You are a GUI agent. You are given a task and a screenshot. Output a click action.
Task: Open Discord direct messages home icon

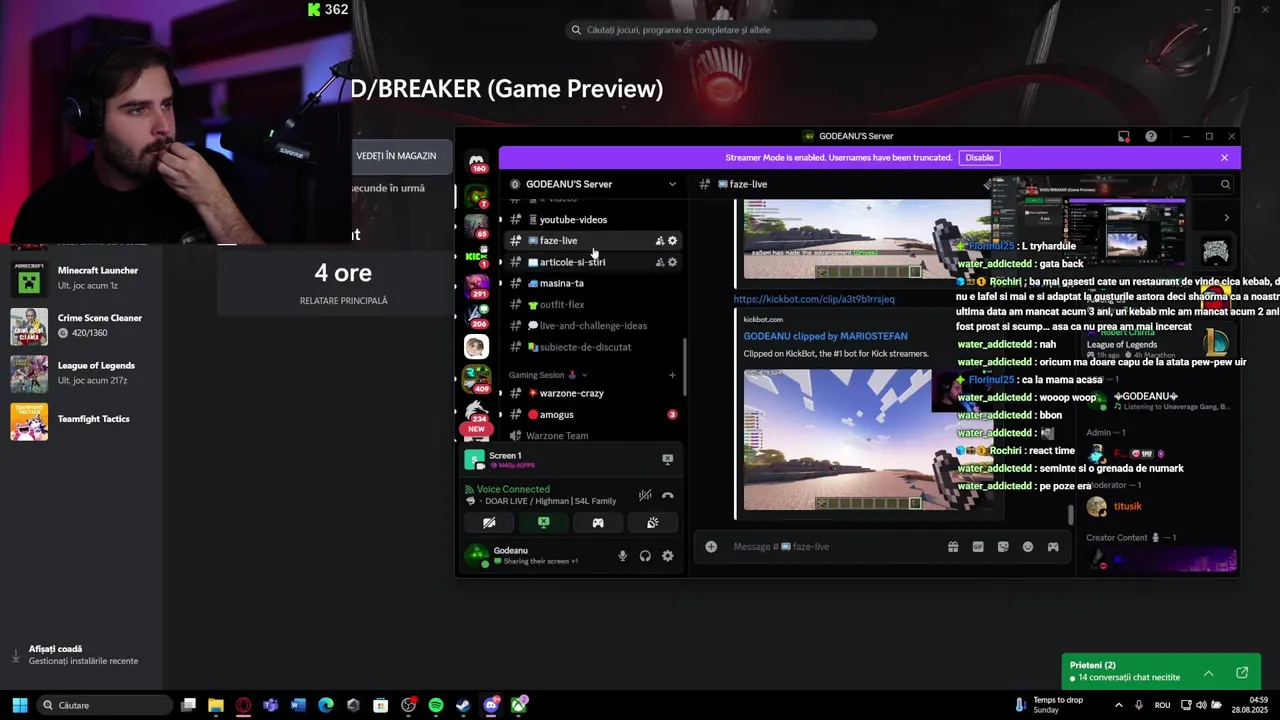point(477,161)
